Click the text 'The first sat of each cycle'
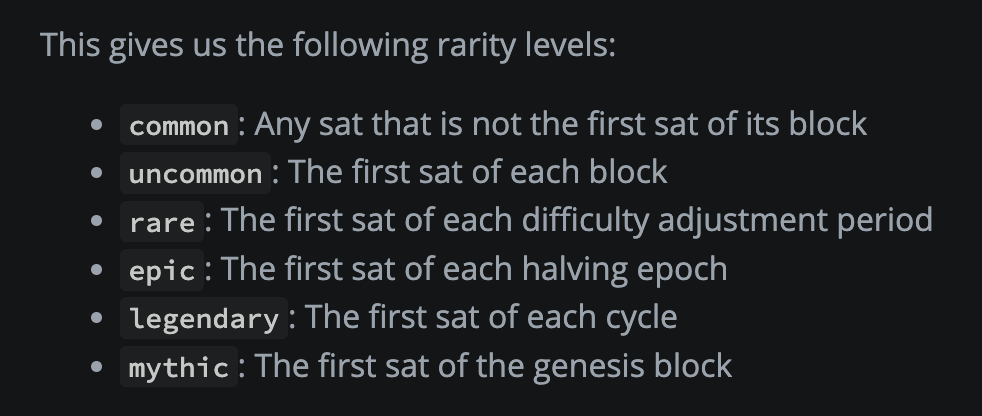Viewport: 982px width, 416px height. click(491, 318)
